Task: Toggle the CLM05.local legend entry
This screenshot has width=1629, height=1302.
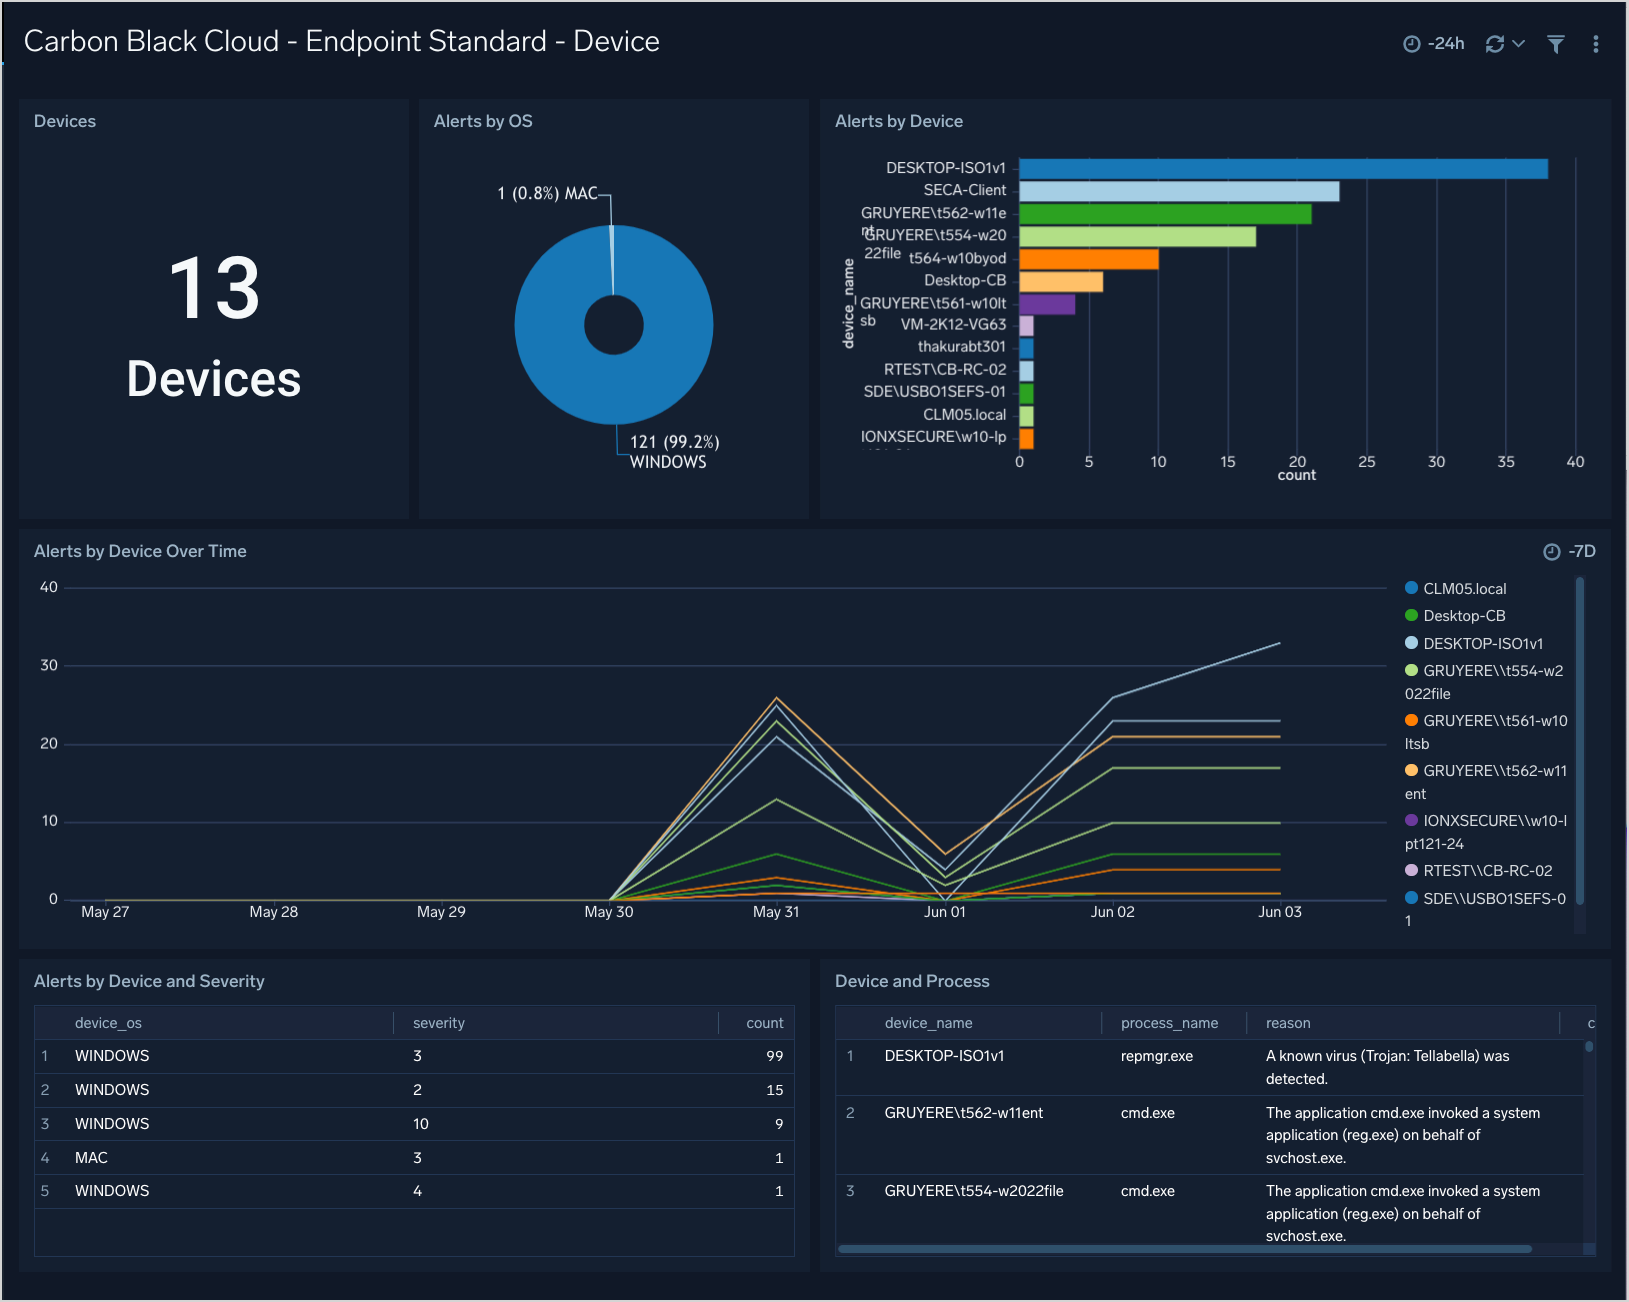Action: (1464, 588)
